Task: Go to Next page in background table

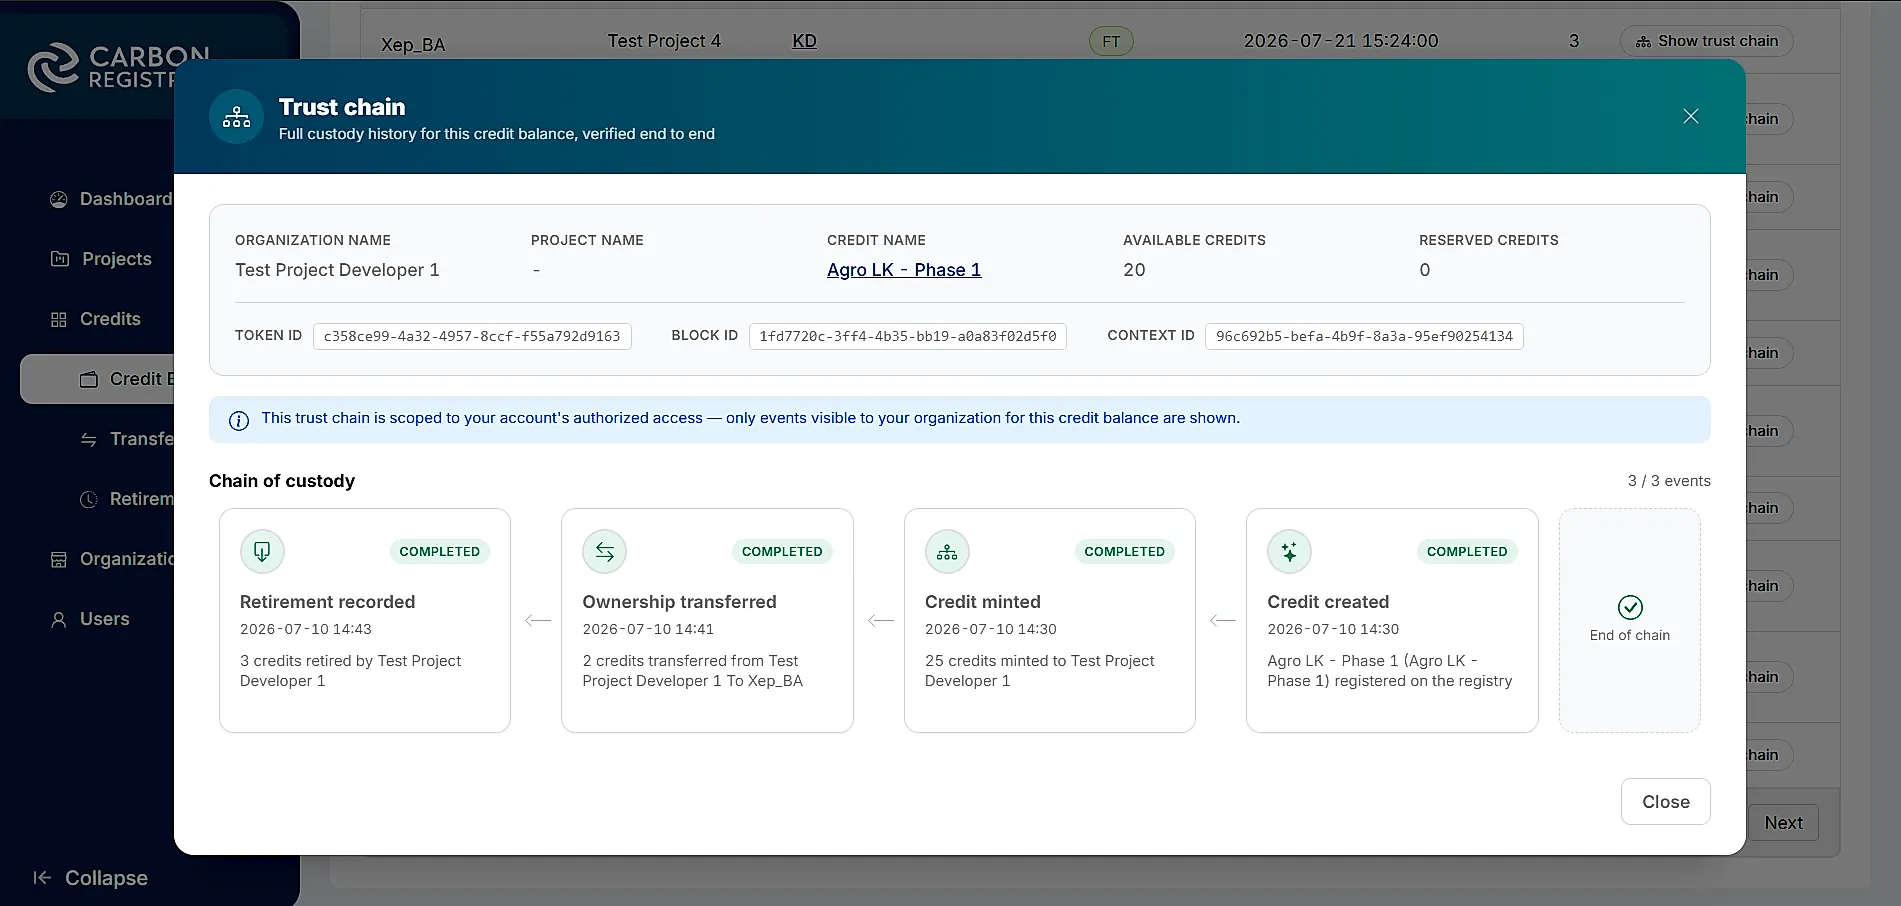Action: pyautogui.click(x=1783, y=823)
